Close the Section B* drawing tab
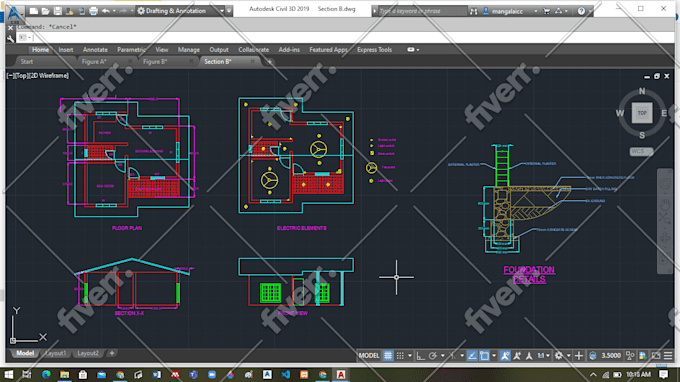 coord(252,62)
